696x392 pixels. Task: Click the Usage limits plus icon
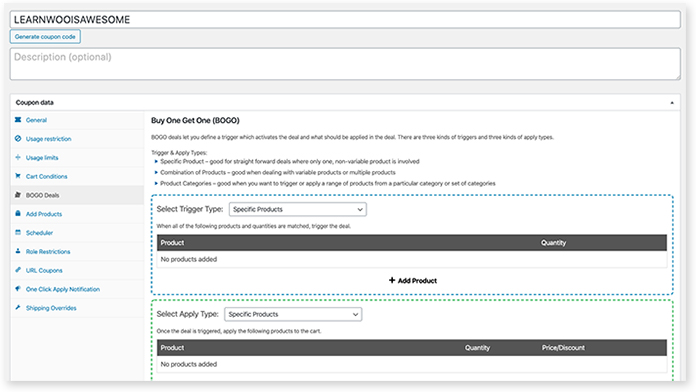tap(18, 157)
